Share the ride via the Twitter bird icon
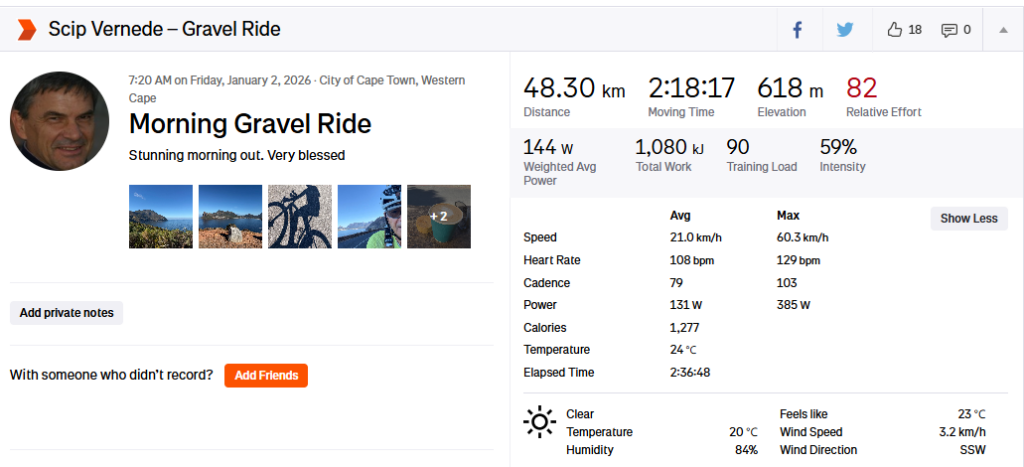1024x467 pixels. click(845, 30)
